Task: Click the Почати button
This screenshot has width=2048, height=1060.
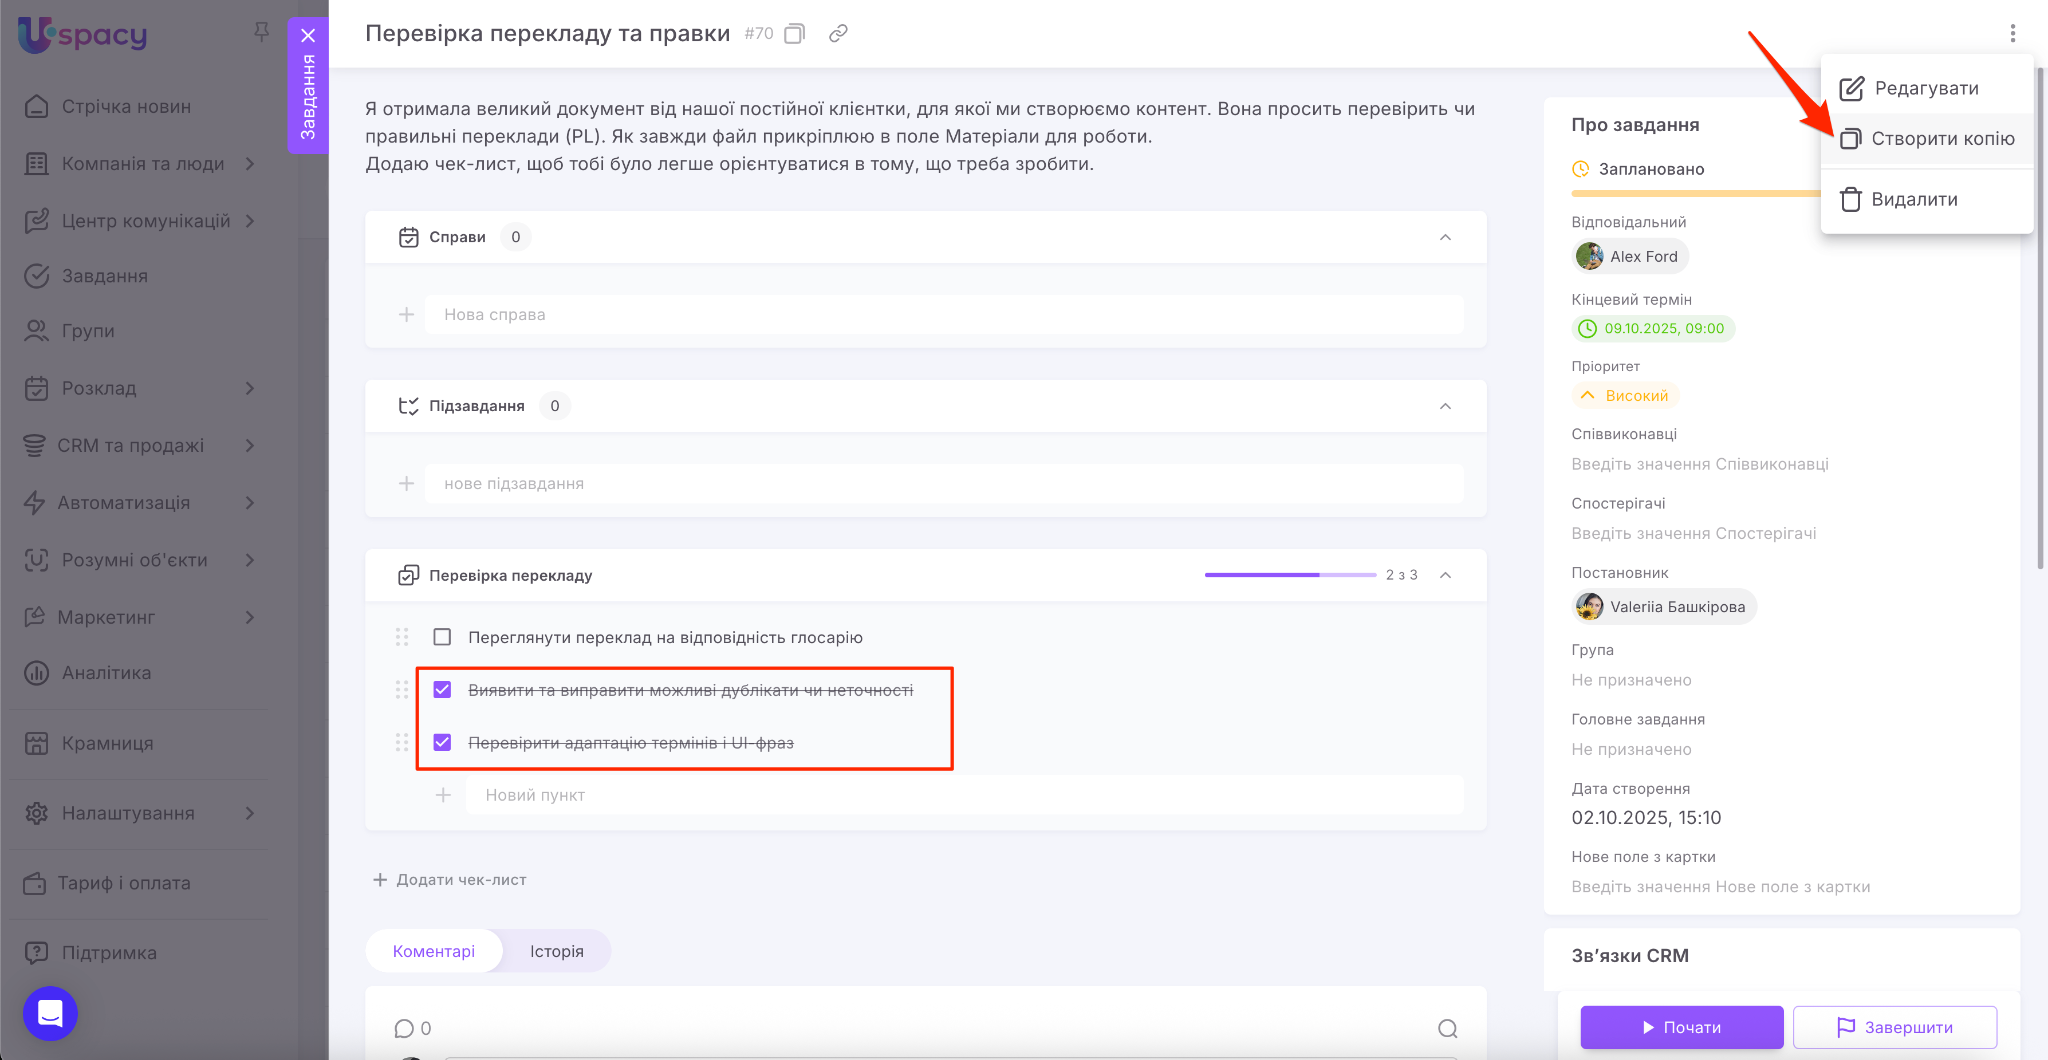Action: point(1681,1027)
